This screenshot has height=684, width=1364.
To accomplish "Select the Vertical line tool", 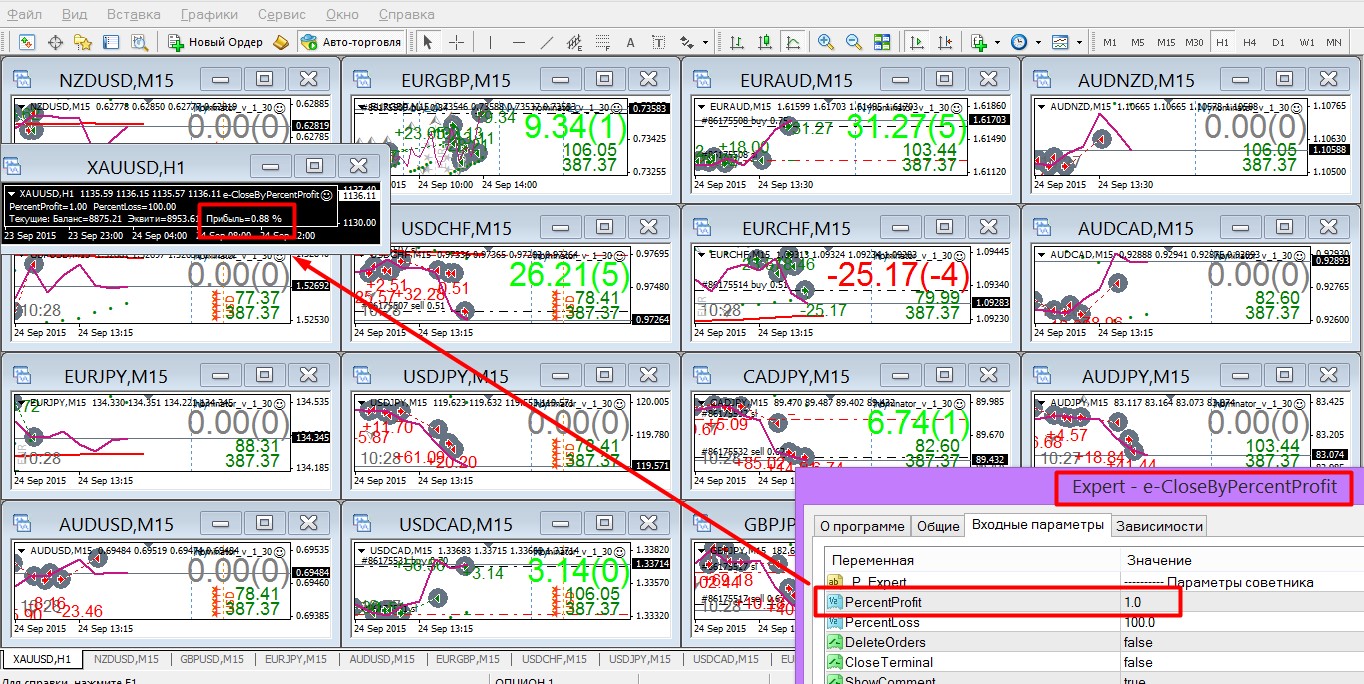I will click(490, 42).
